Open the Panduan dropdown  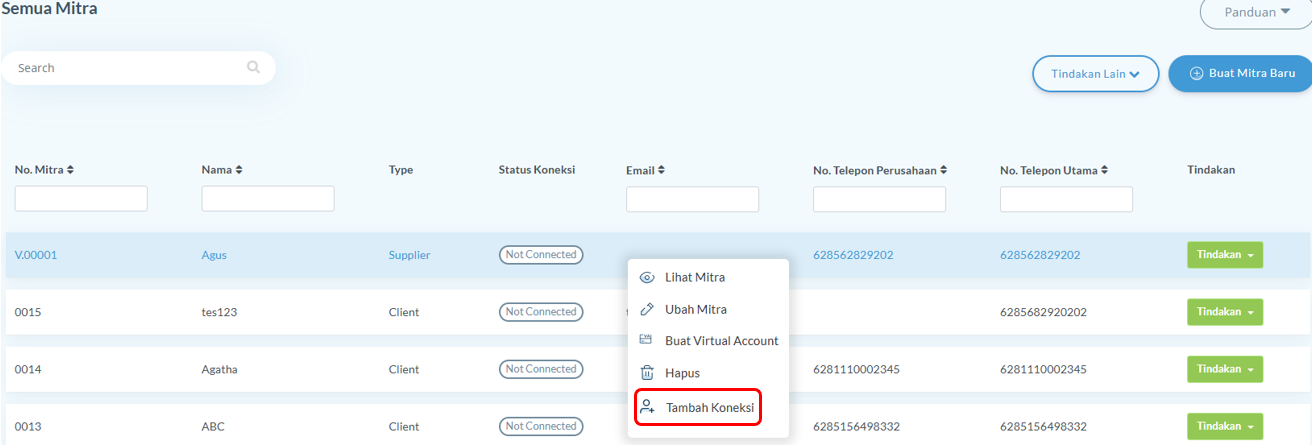click(1256, 12)
